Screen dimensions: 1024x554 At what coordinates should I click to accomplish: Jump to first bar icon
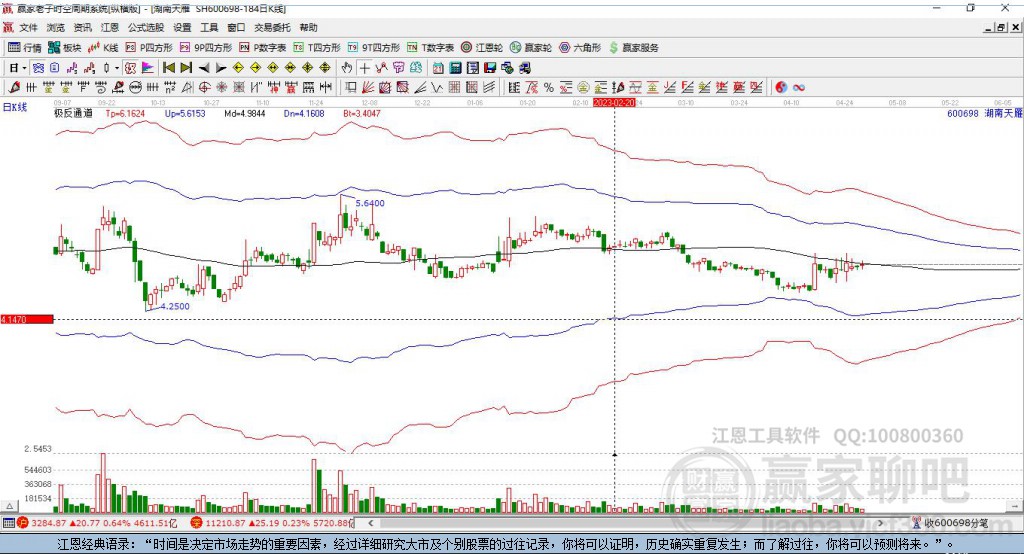coord(168,68)
